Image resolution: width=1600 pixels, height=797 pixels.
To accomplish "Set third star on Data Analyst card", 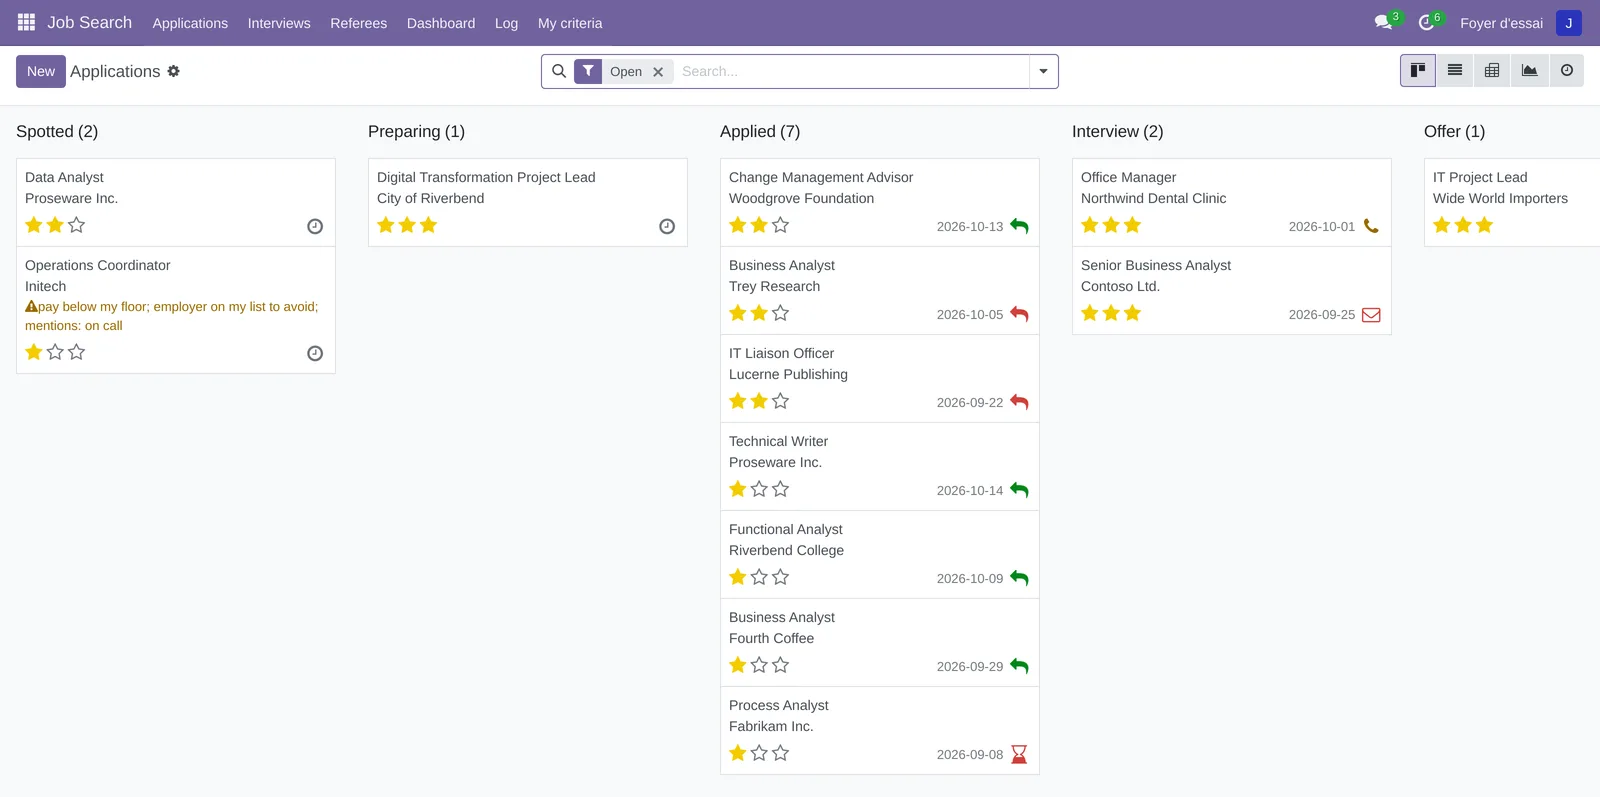I will 77,225.
